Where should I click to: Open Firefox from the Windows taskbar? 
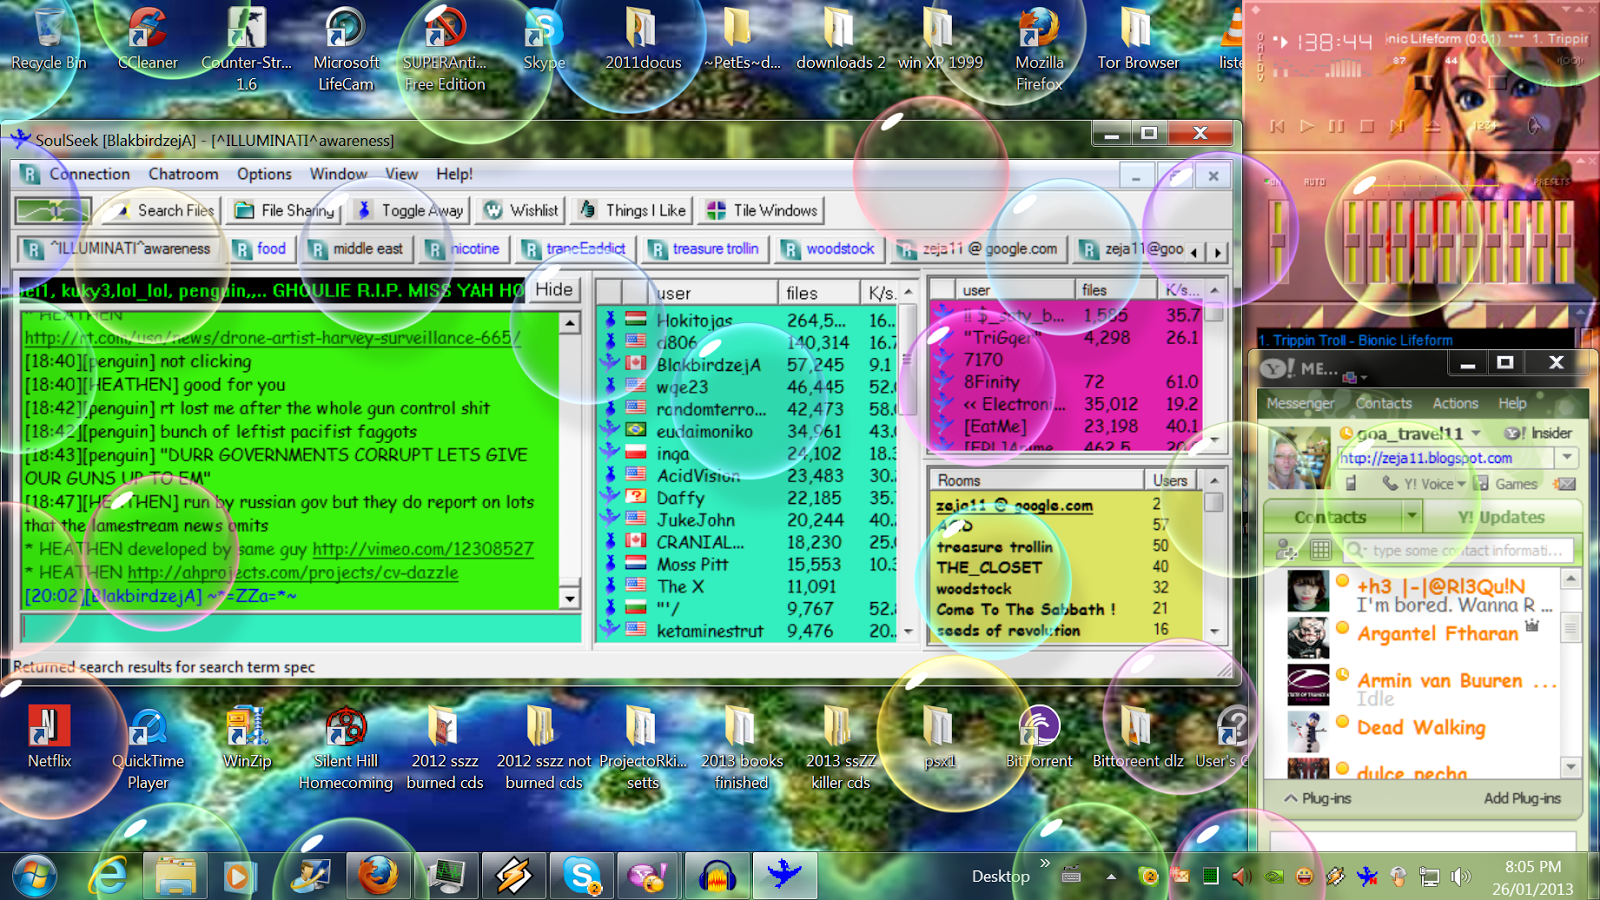point(378,876)
